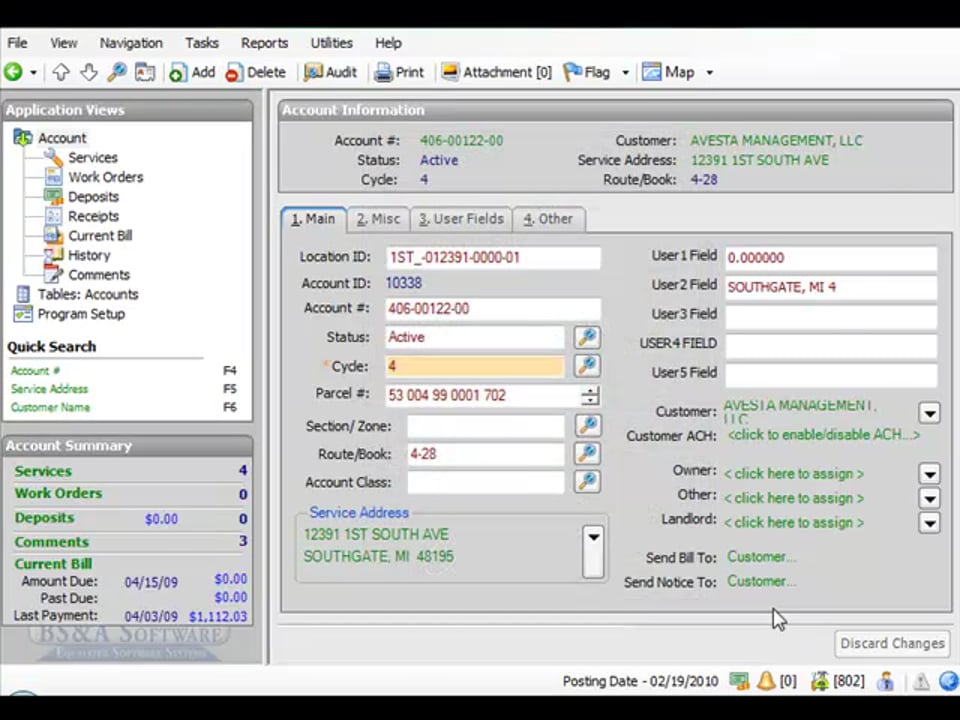960x720 pixels.
Task: Switch to the 3. User Fields tab
Action: (460, 219)
